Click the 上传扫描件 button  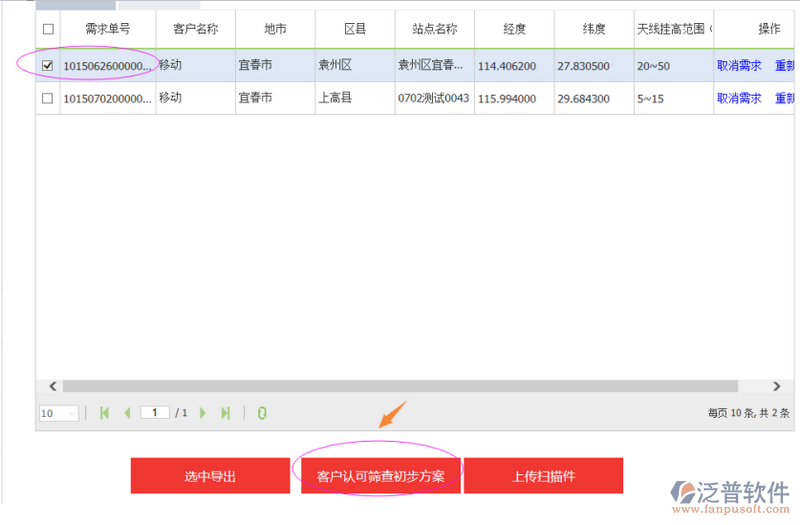543,476
